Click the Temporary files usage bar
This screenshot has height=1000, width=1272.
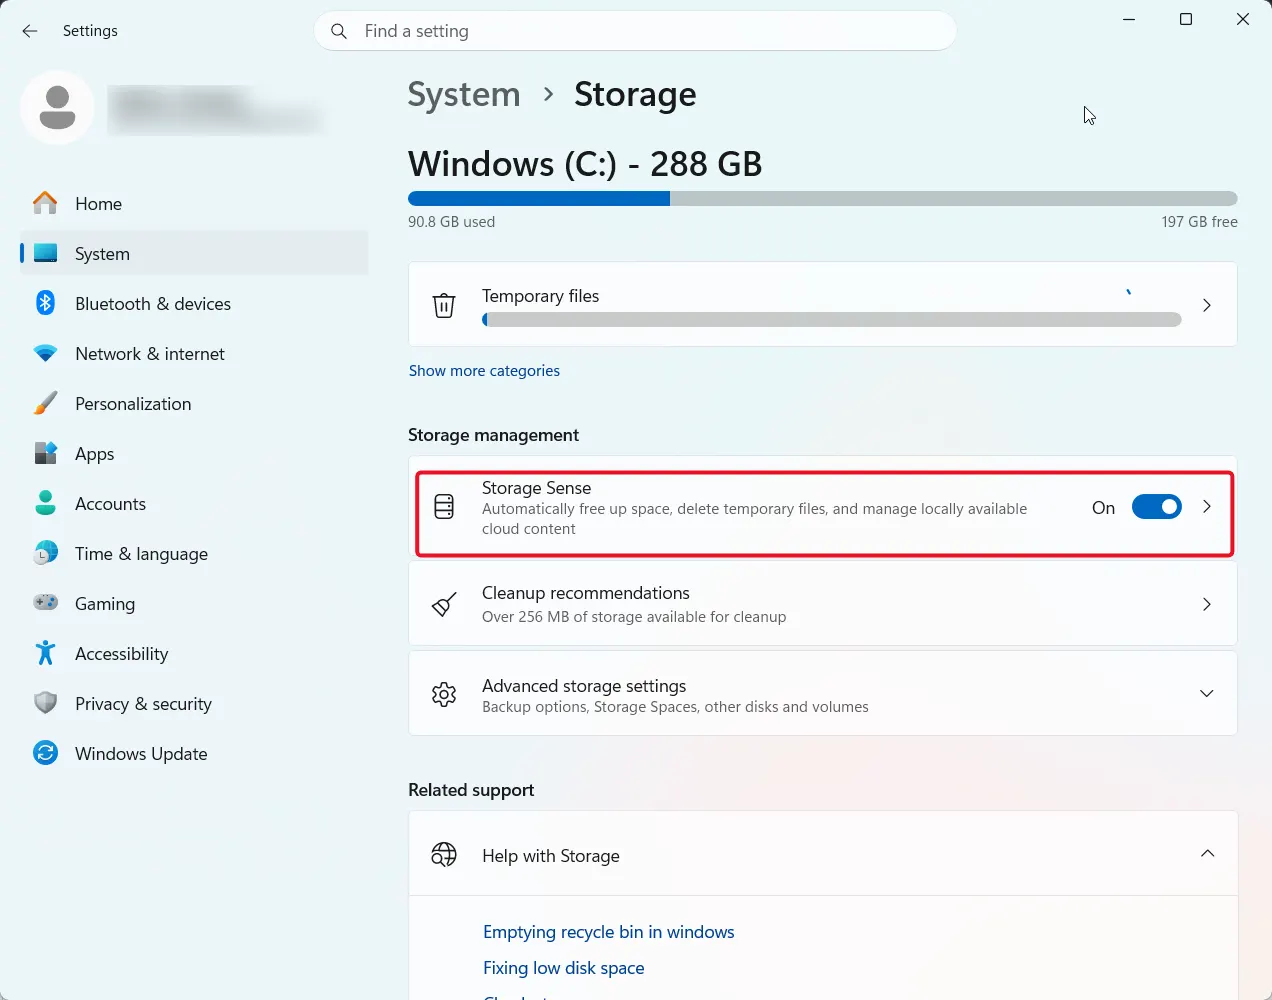[832, 320]
